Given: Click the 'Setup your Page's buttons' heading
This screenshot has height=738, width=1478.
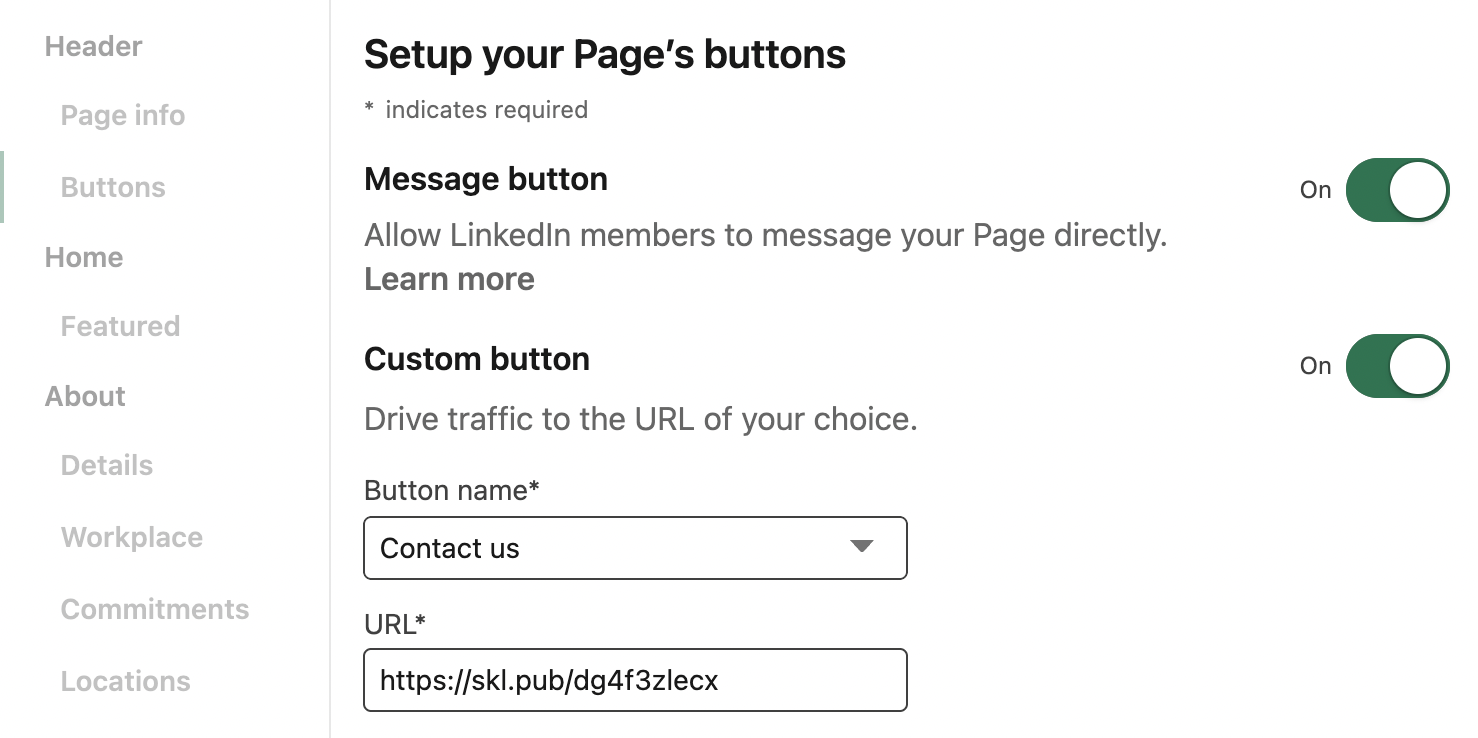Looking at the screenshot, I should click(605, 55).
